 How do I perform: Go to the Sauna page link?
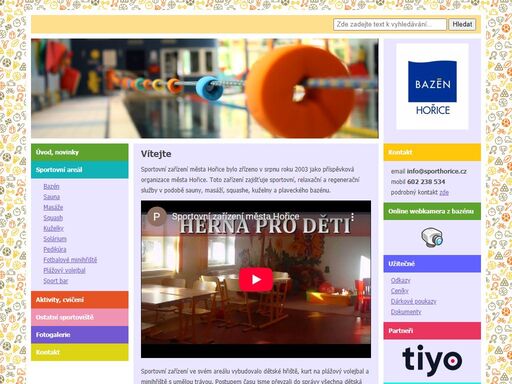pos(52,197)
